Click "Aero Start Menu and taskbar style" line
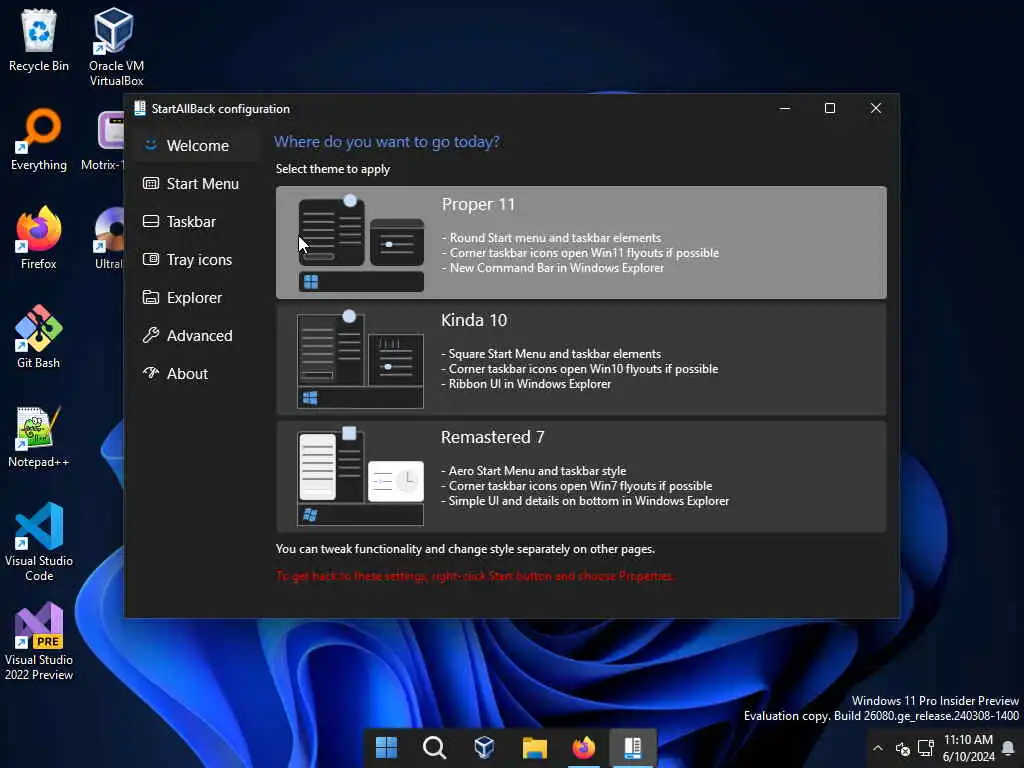Viewport: 1024px width, 768px height. pyautogui.click(x=534, y=471)
